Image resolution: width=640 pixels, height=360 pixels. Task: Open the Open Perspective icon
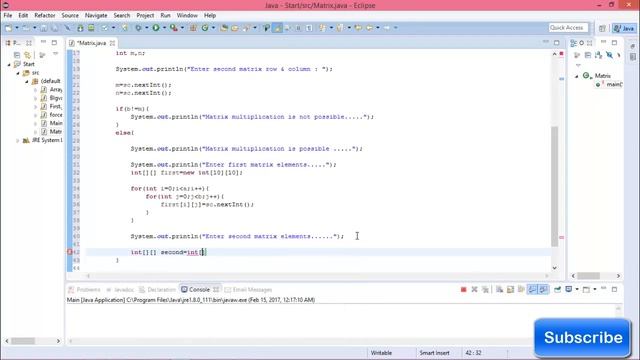click(602, 28)
